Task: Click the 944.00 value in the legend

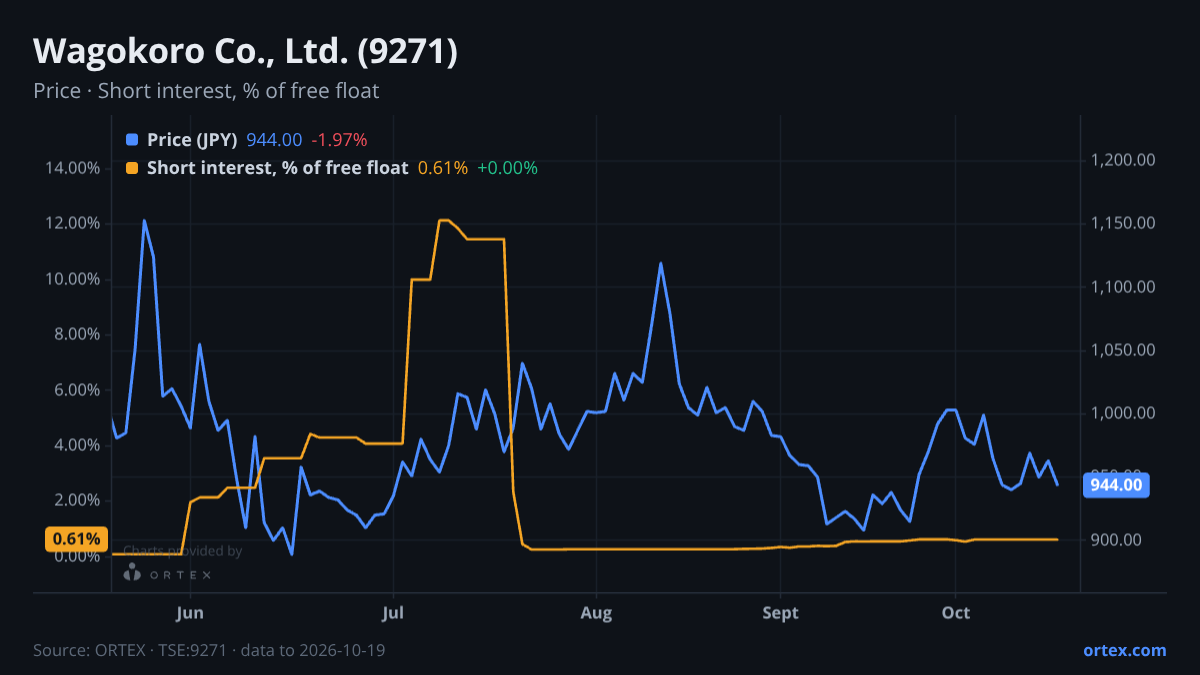Action: pyautogui.click(x=274, y=140)
